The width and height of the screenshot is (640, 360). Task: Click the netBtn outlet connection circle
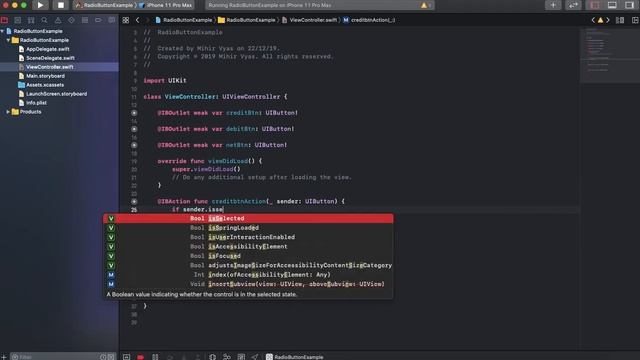(134, 145)
